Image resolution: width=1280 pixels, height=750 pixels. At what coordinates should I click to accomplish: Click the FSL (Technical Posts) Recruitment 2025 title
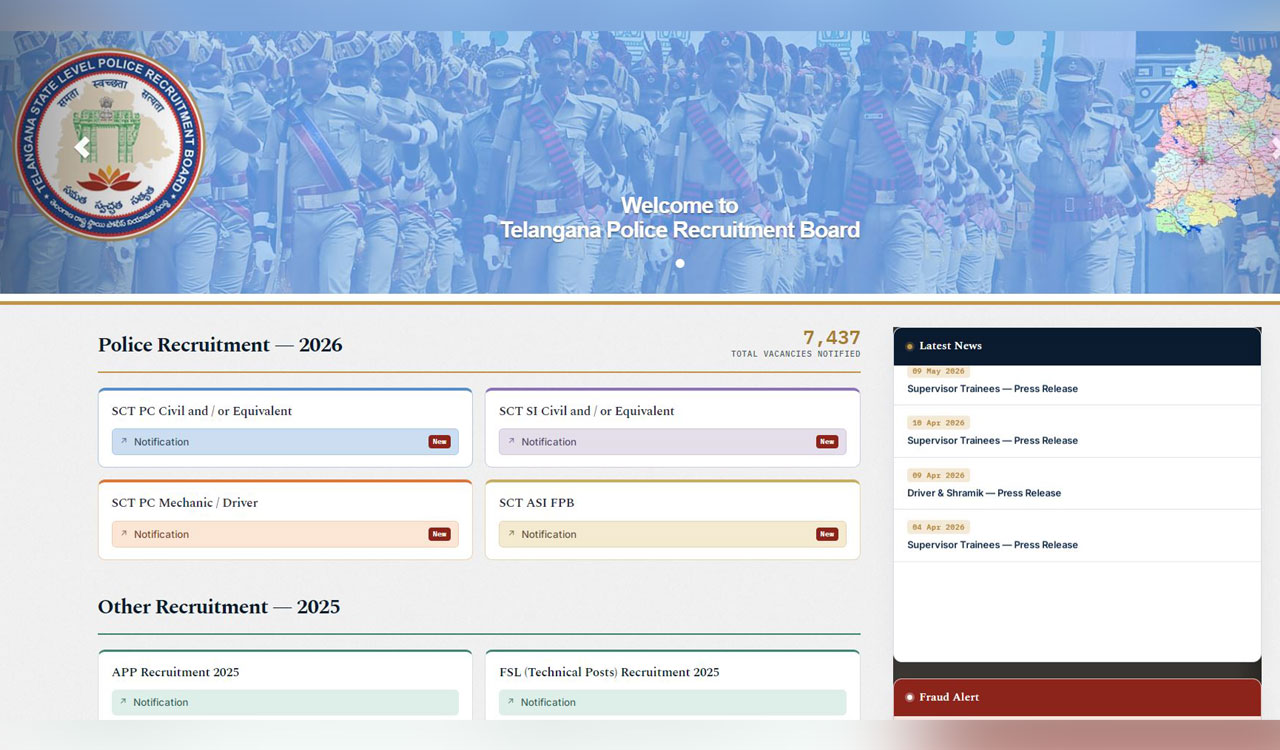point(609,672)
